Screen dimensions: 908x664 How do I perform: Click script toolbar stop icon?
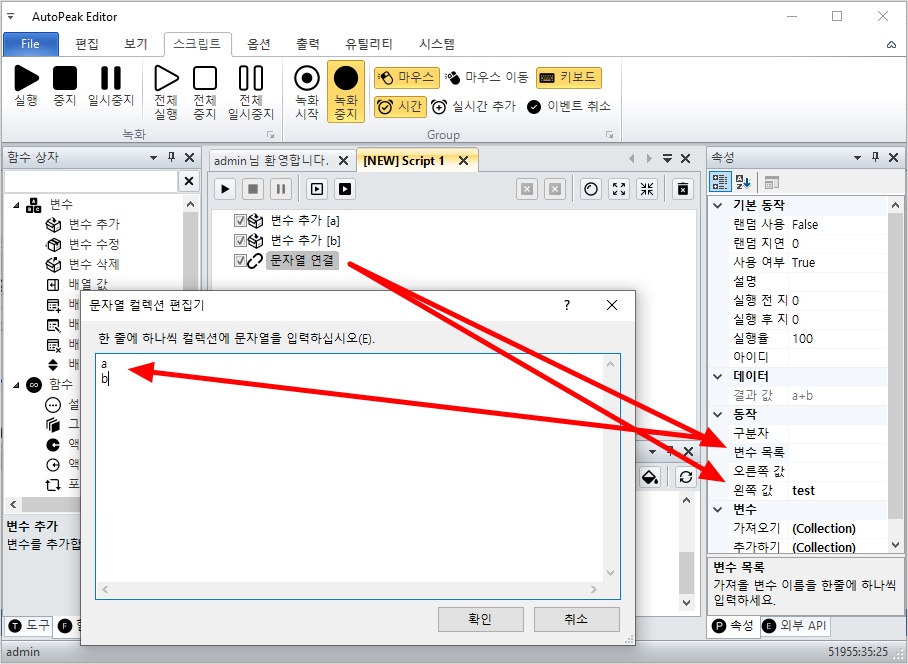[x=253, y=189]
